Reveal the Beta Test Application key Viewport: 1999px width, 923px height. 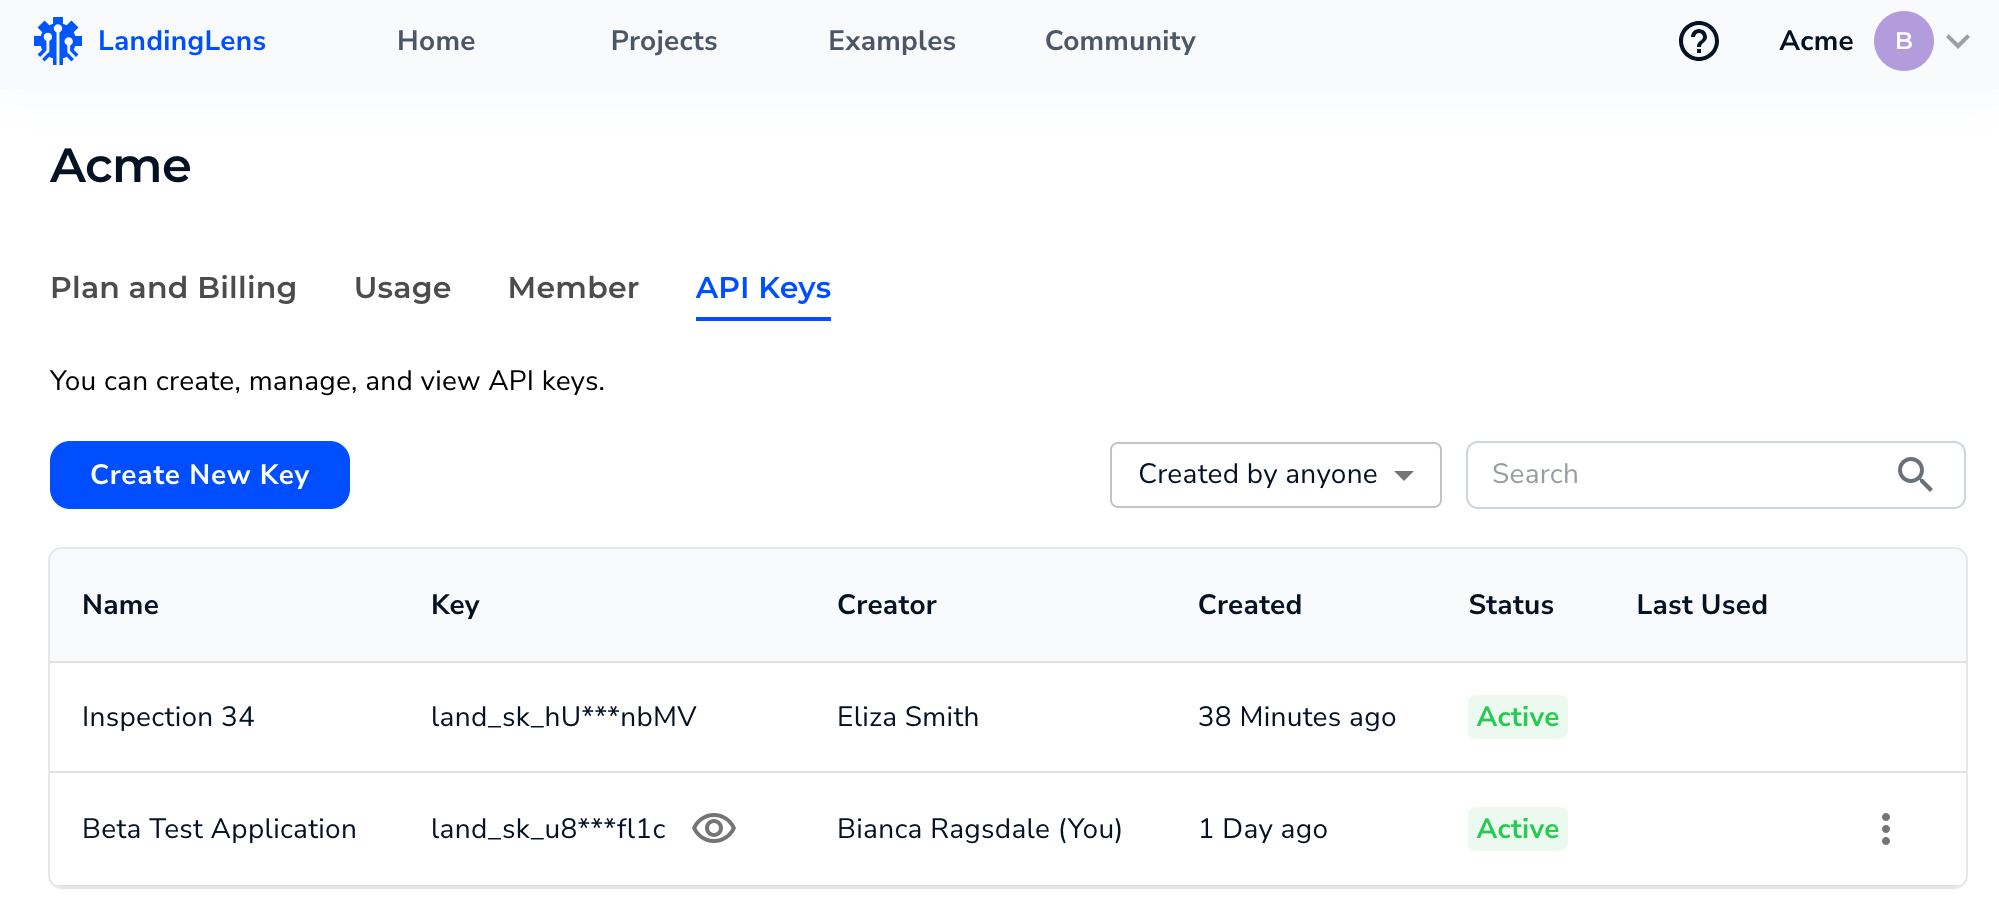click(714, 829)
